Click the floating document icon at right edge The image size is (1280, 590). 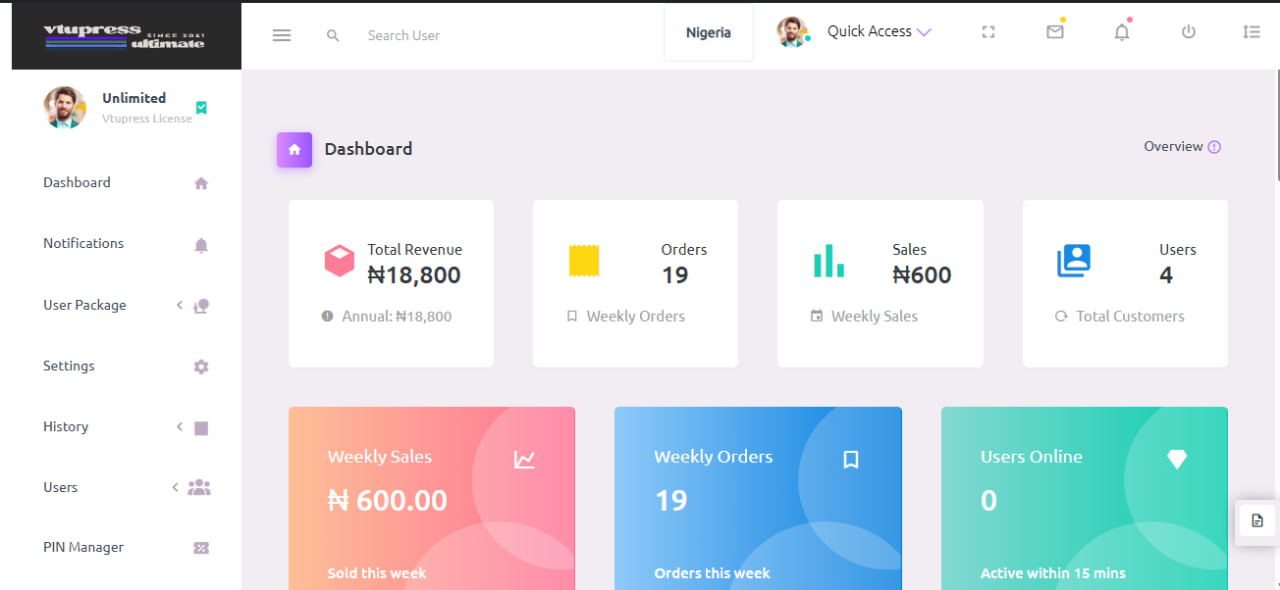point(1257,521)
